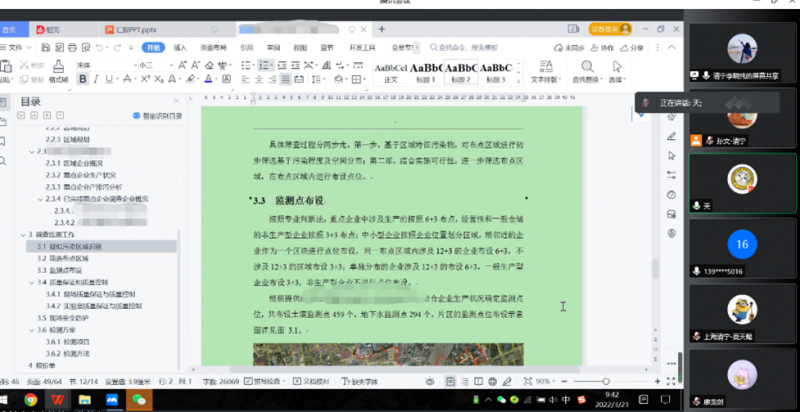Open the 页面布局 (Page Layout) tab

point(213,47)
